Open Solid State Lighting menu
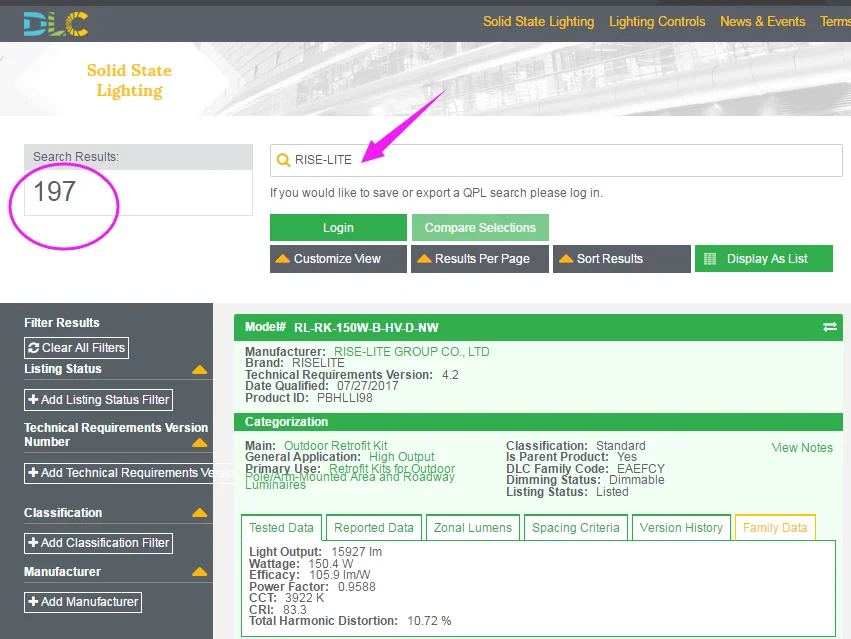851x639 pixels. point(538,22)
